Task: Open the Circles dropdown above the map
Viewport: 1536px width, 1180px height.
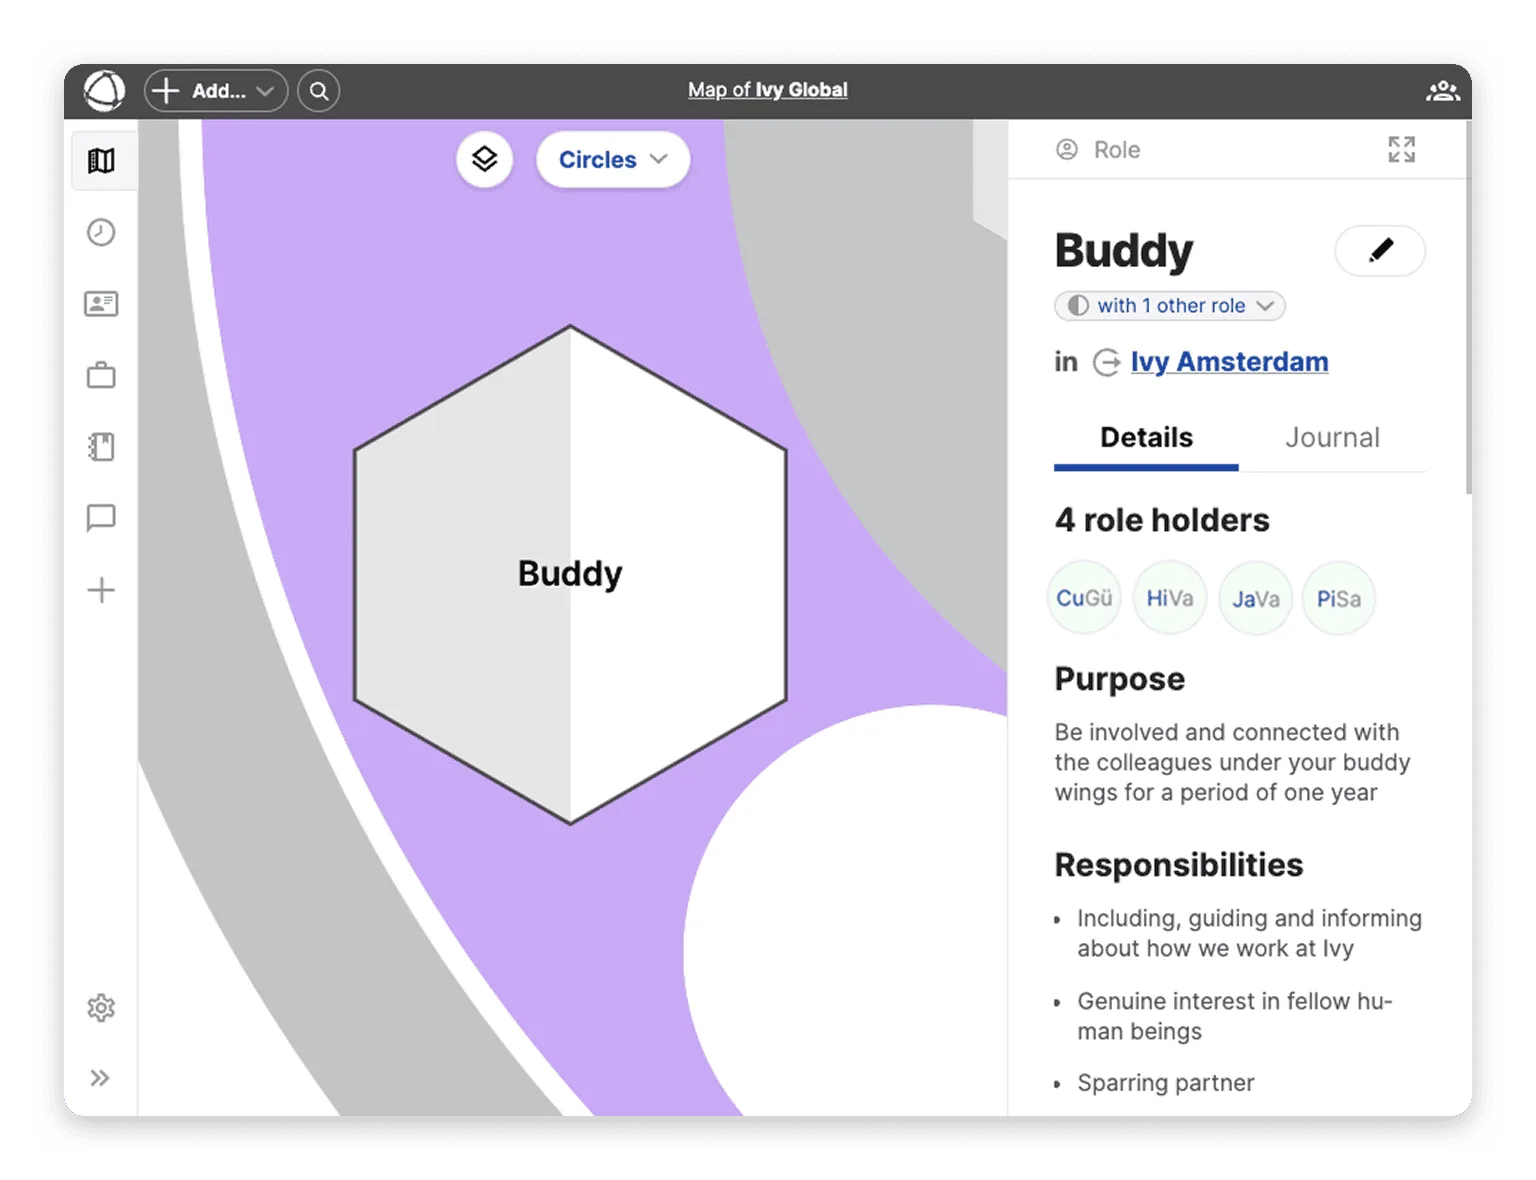Action: pyautogui.click(x=612, y=159)
